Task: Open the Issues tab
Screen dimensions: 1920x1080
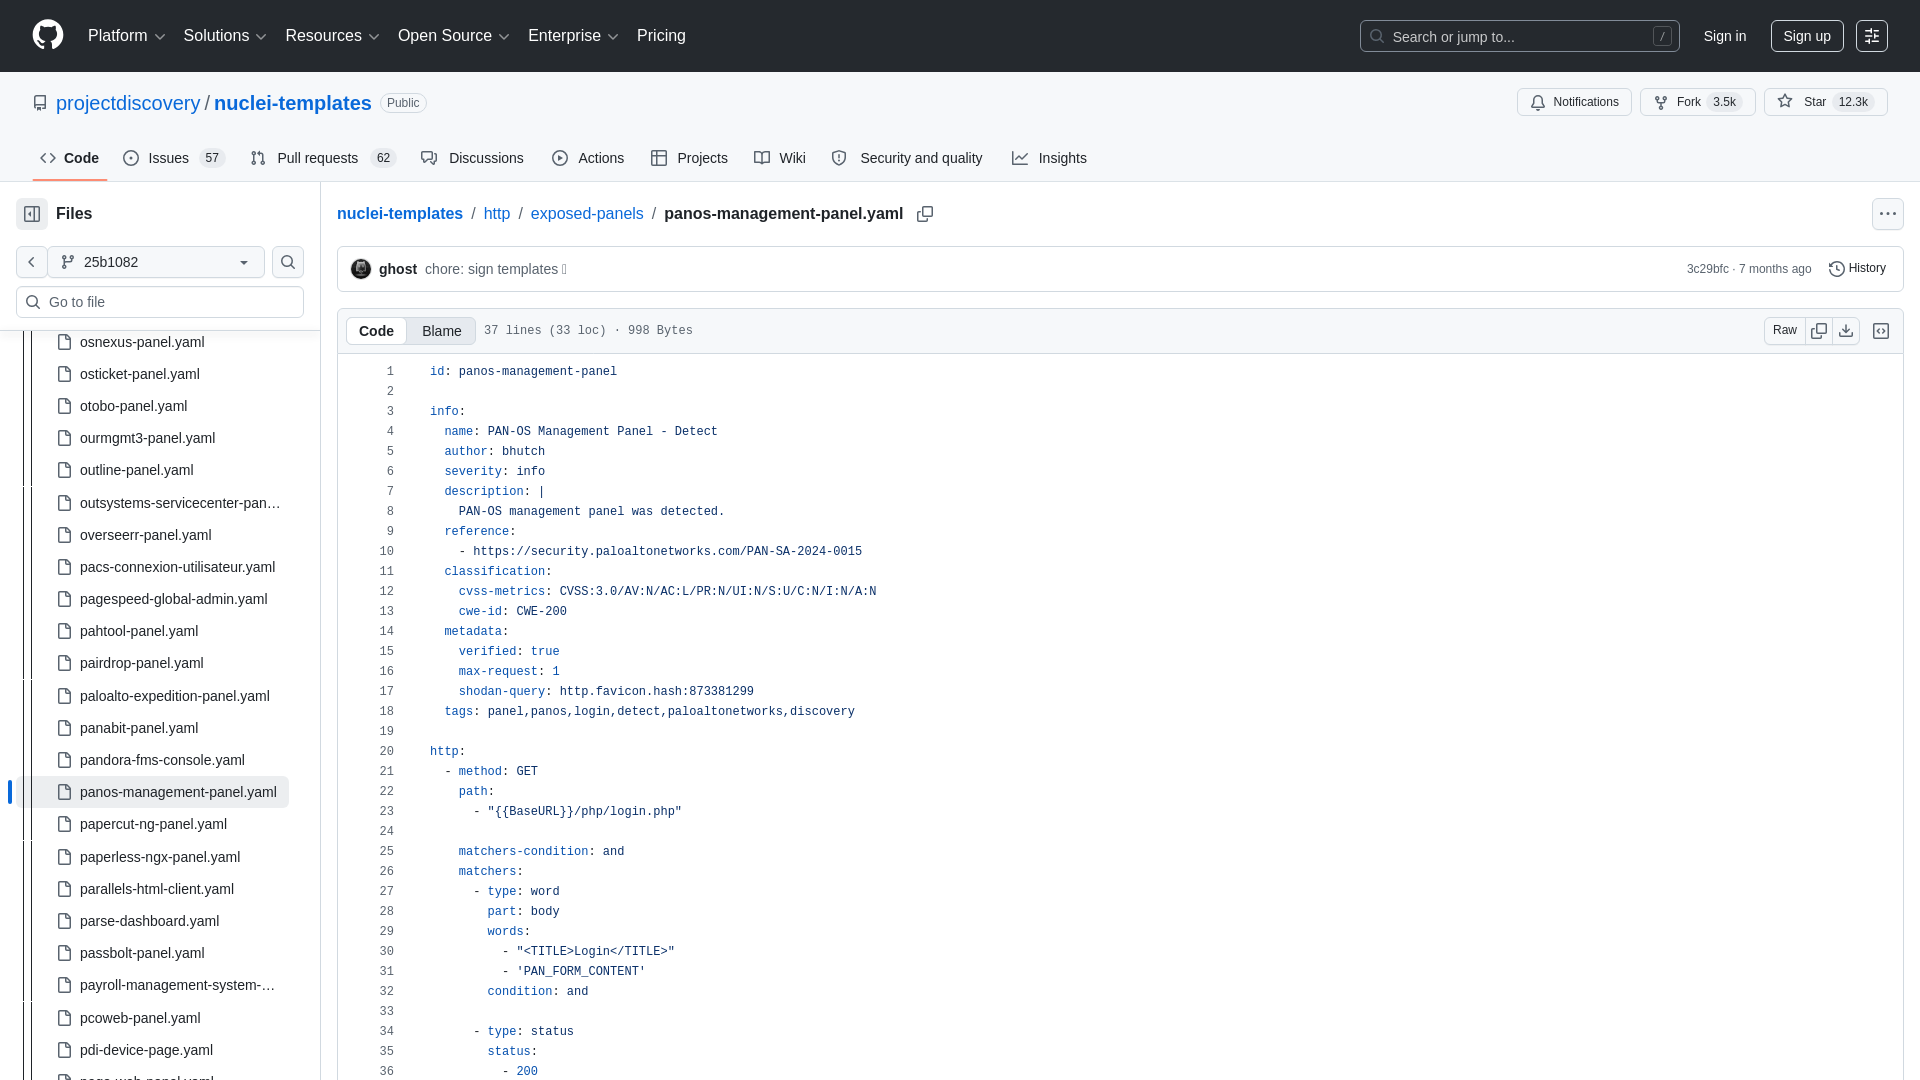Action: [x=174, y=158]
